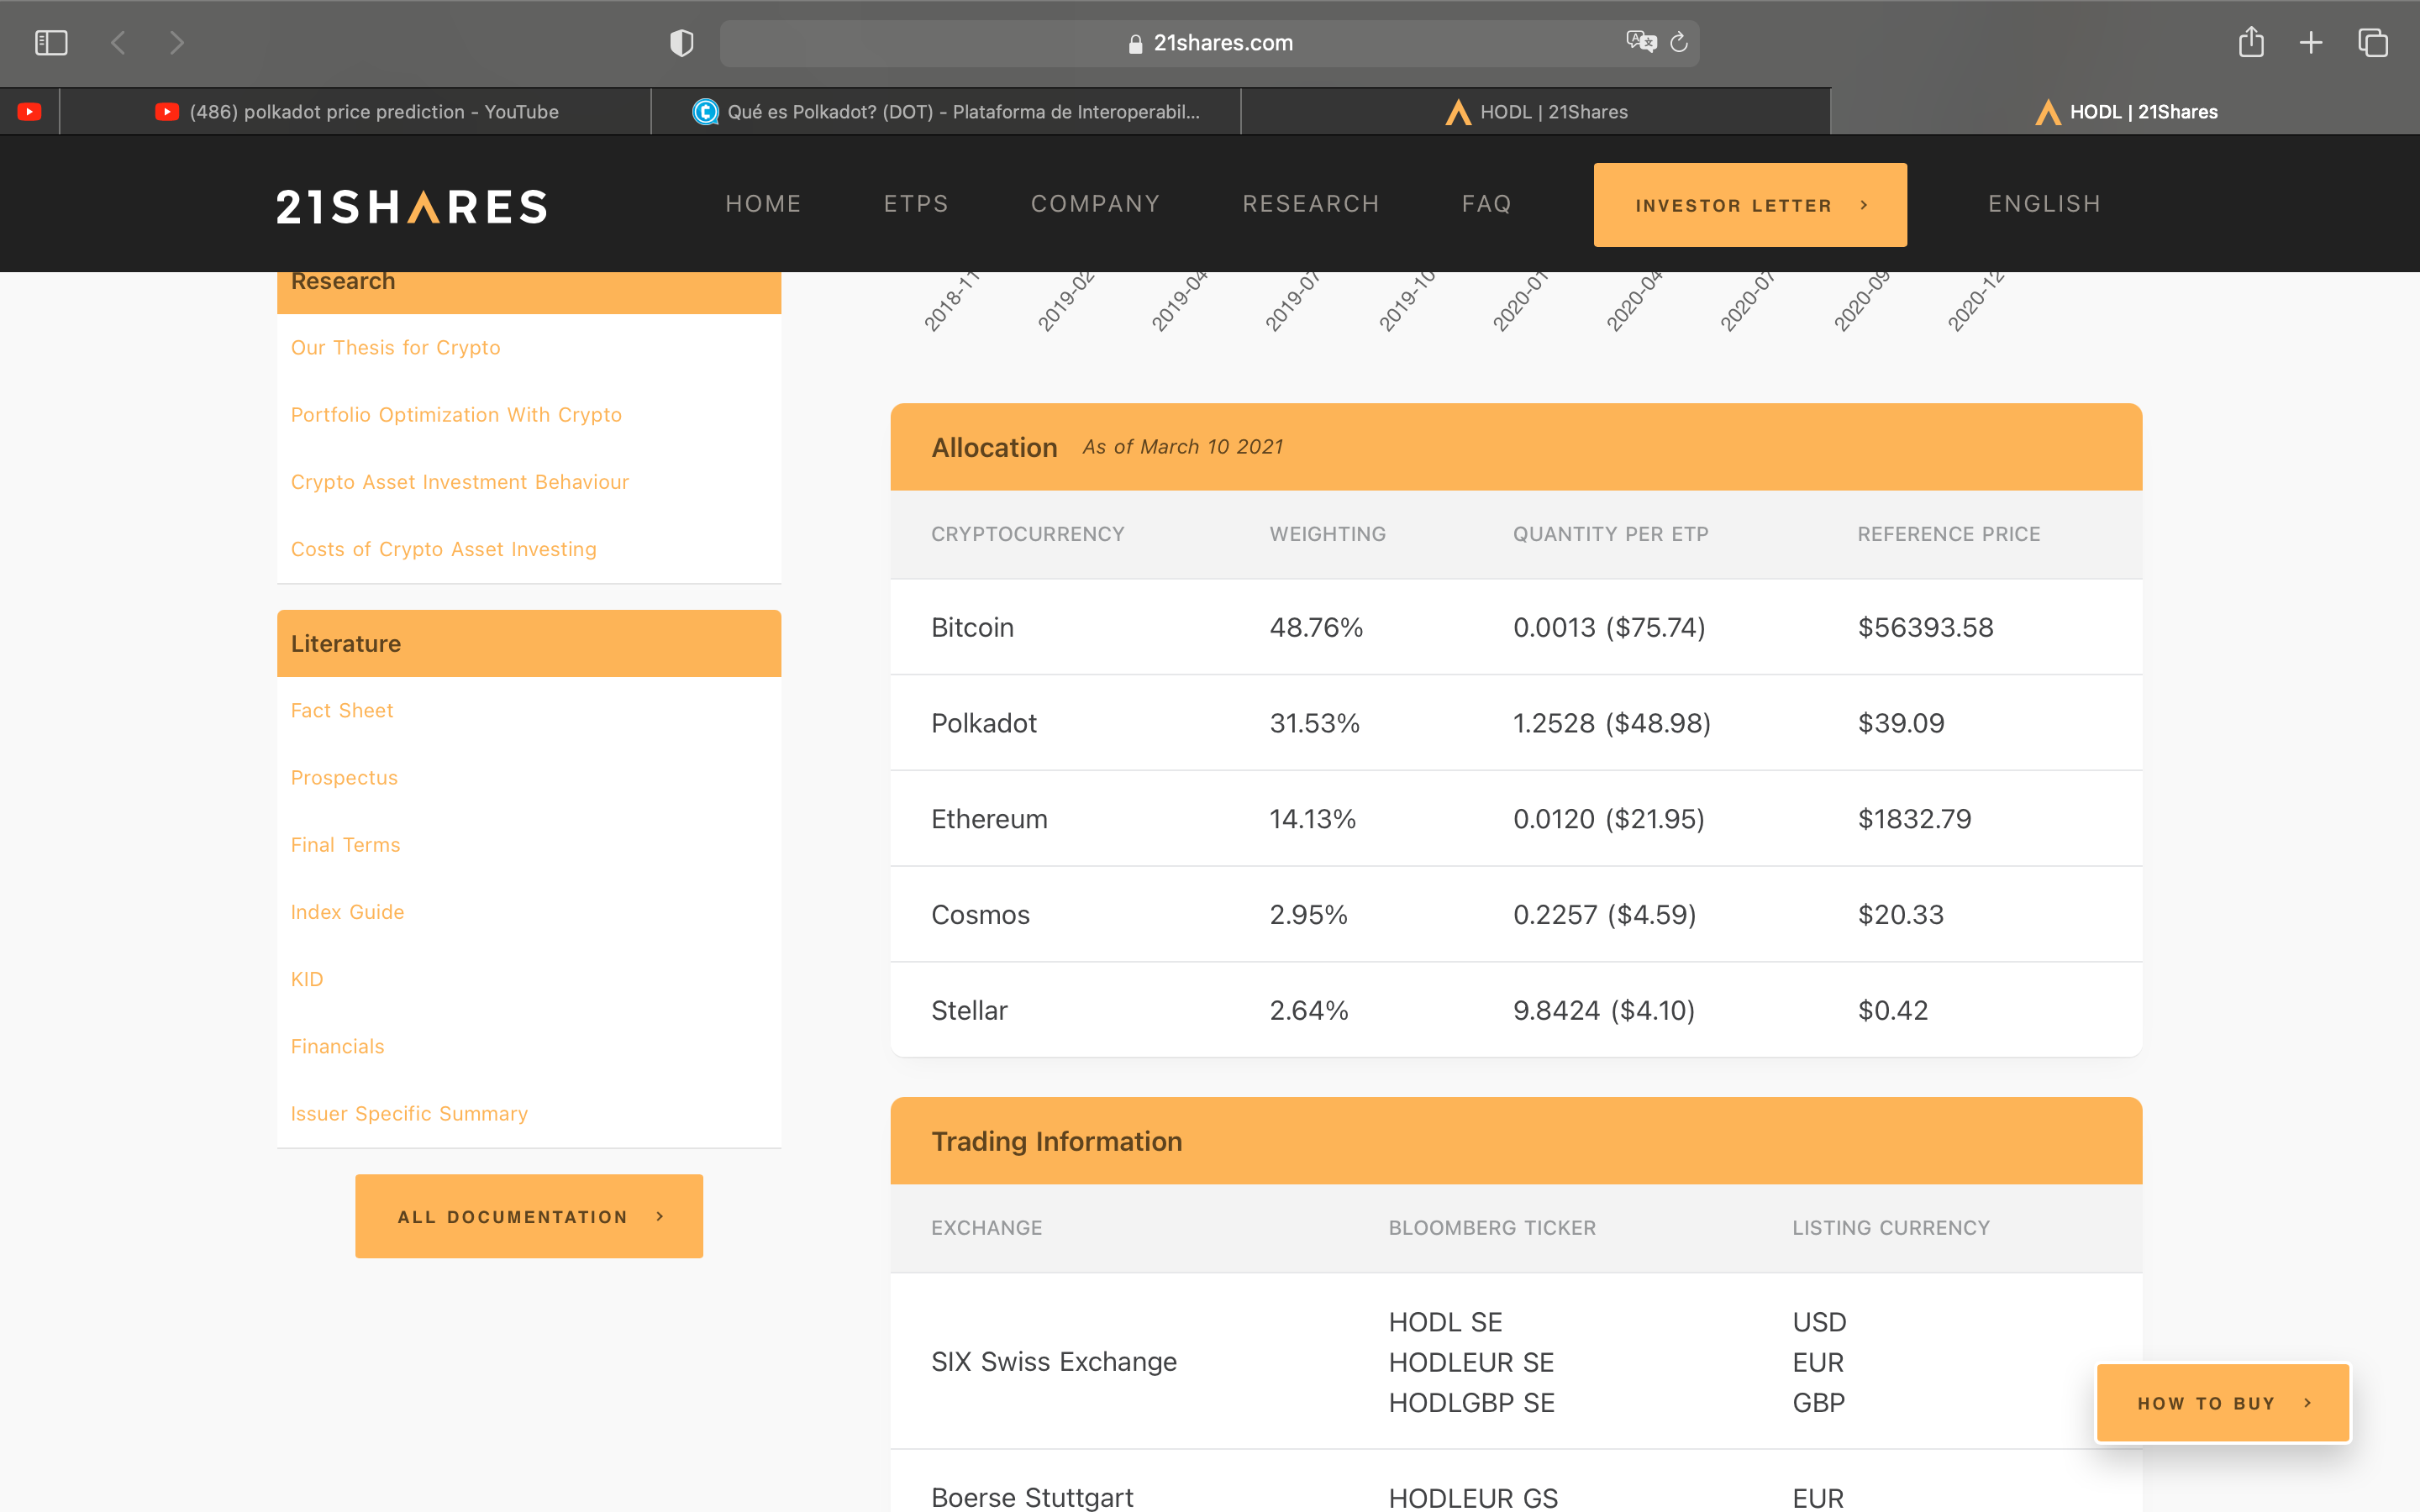Open the Issuer Specific Summary link

(409, 1113)
